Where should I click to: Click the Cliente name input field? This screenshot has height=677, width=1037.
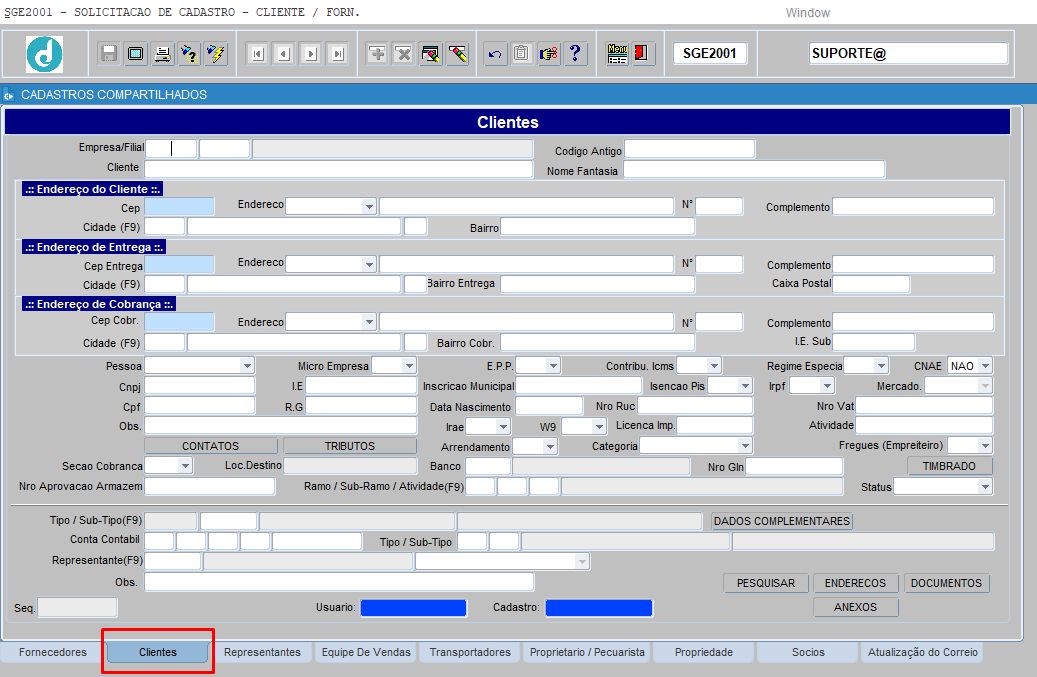[x=339, y=169]
